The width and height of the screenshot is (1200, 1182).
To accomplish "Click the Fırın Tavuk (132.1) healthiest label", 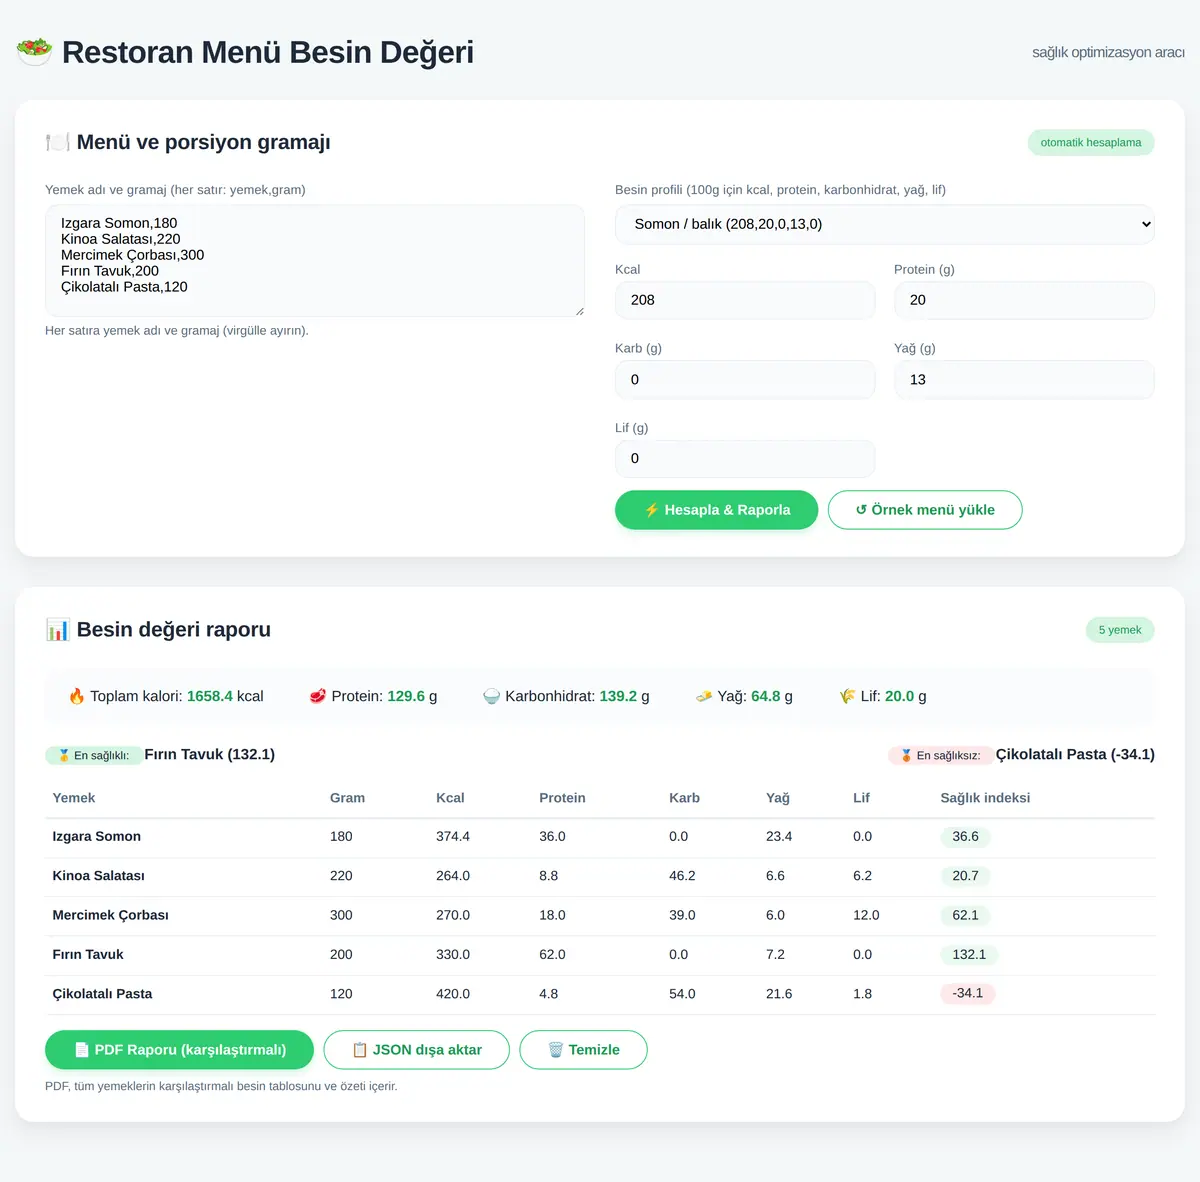I will point(210,754).
